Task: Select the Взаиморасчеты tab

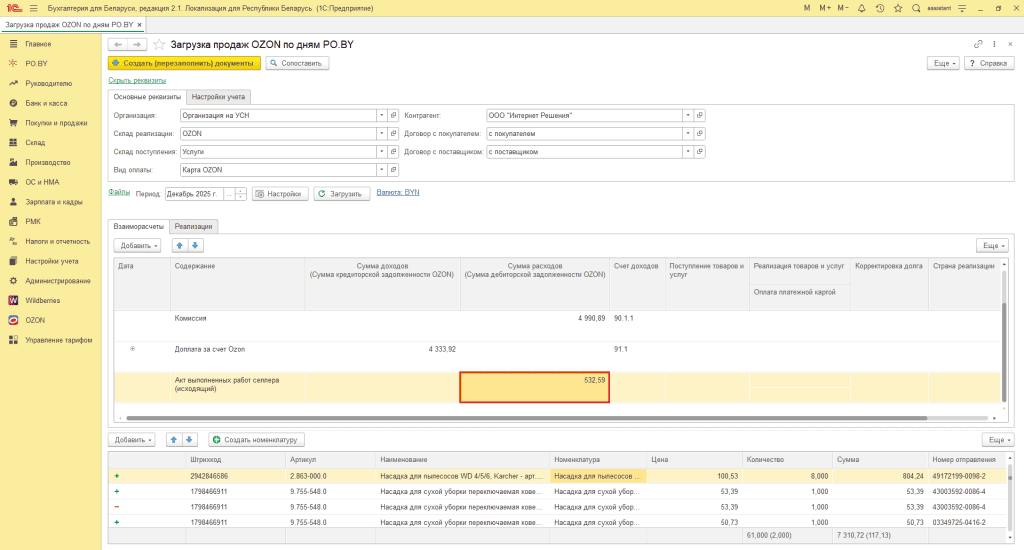Action: pos(138,226)
